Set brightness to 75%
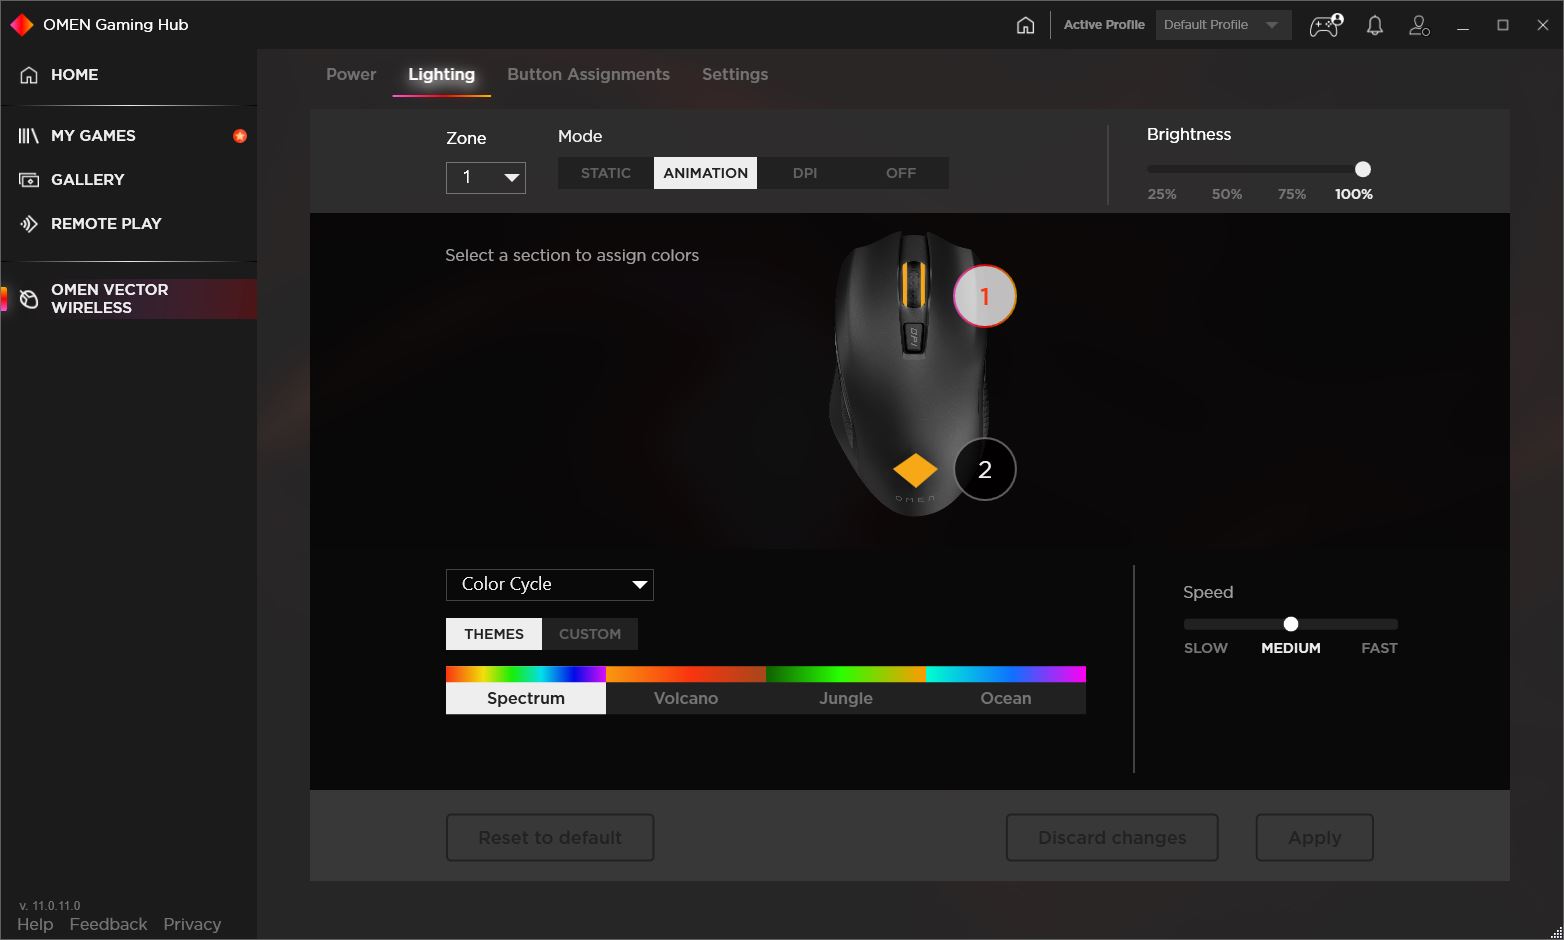The width and height of the screenshot is (1564, 940). tap(1292, 194)
